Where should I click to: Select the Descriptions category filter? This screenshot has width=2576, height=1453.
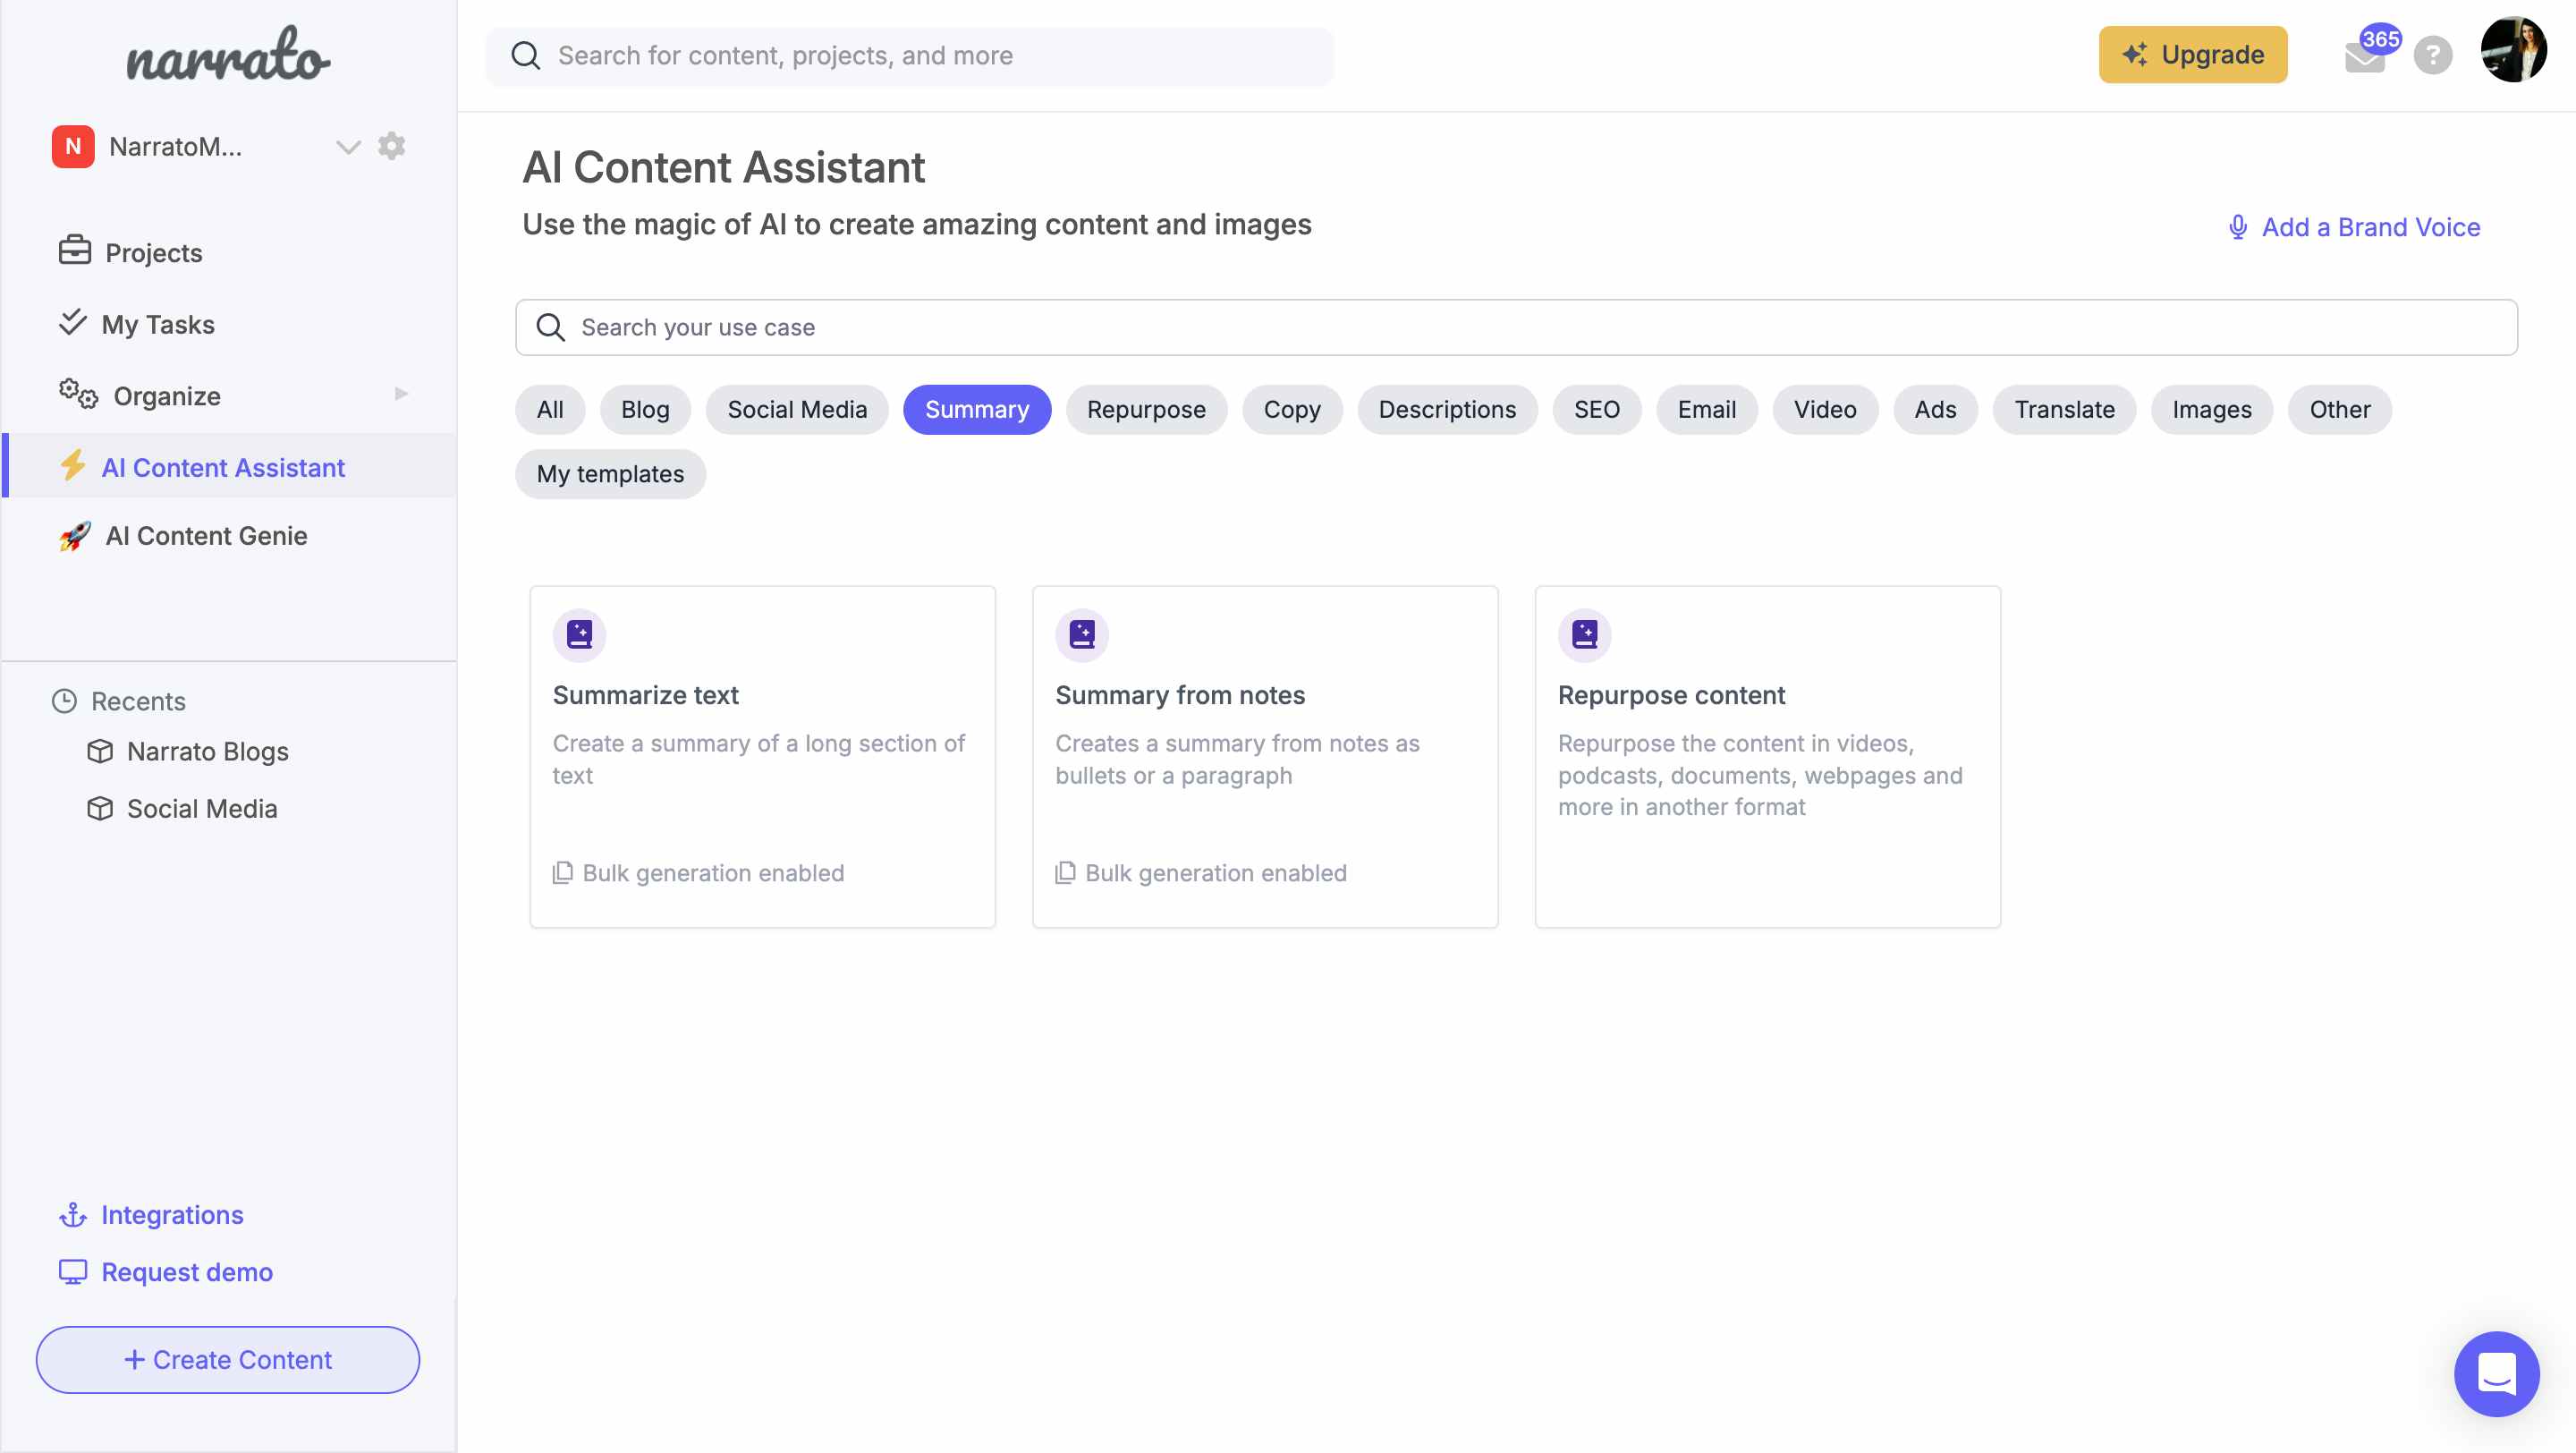(1447, 409)
